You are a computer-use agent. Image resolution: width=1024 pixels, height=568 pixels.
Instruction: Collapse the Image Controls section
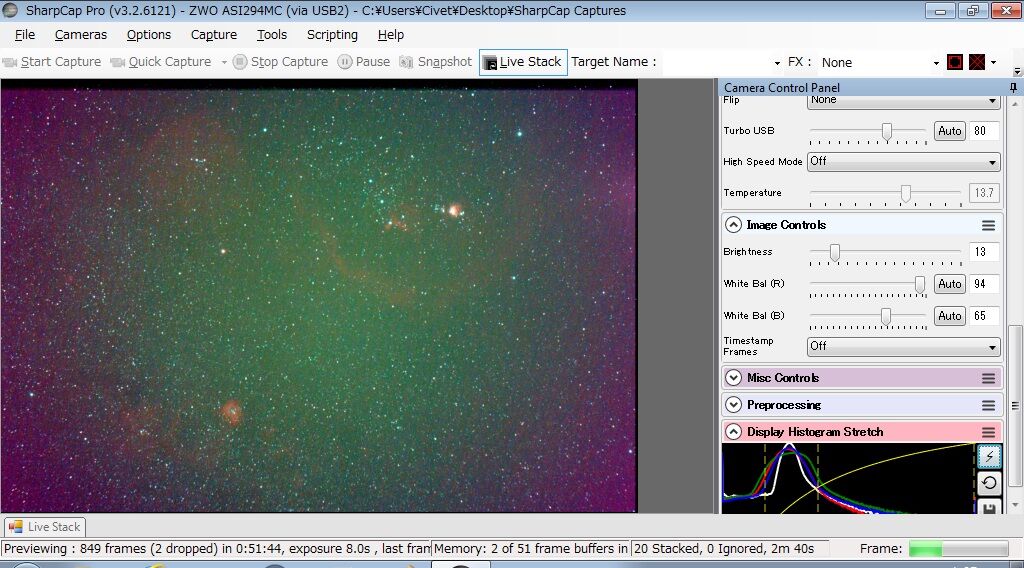coord(733,225)
